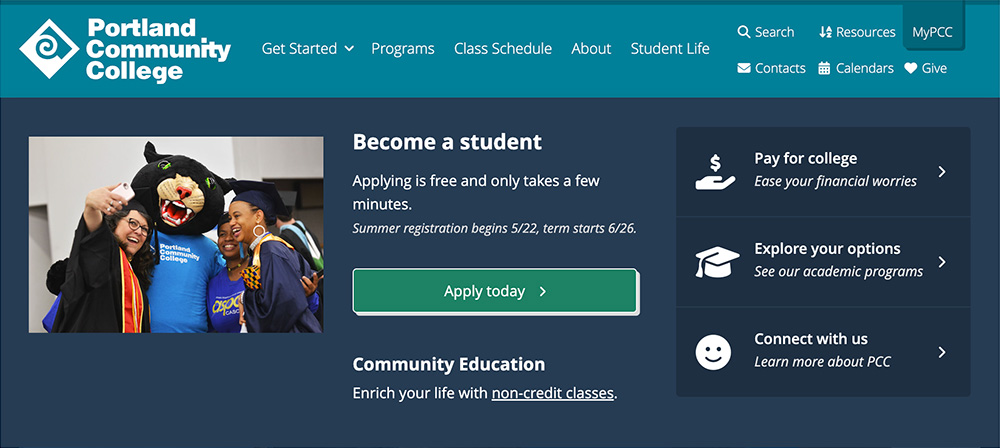Click the hand-holding-dollar Pay for college icon

pos(716,171)
